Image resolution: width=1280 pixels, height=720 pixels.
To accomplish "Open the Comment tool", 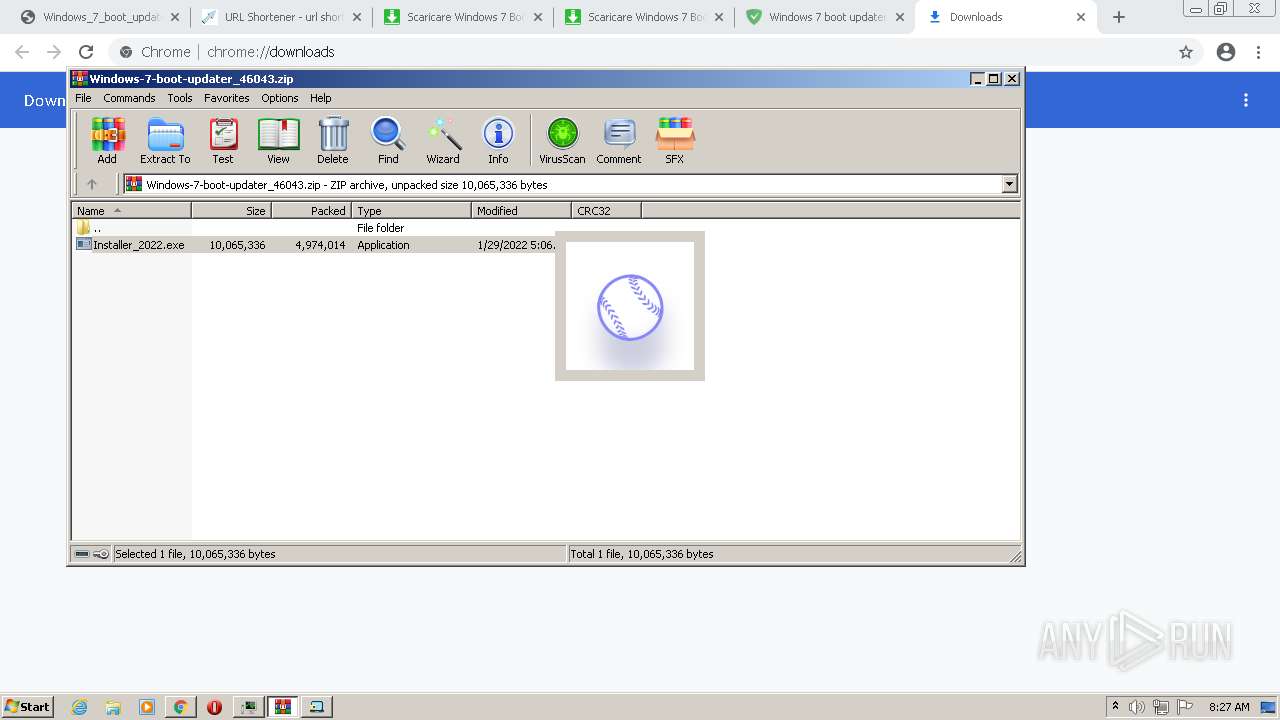I will pyautogui.click(x=619, y=140).
